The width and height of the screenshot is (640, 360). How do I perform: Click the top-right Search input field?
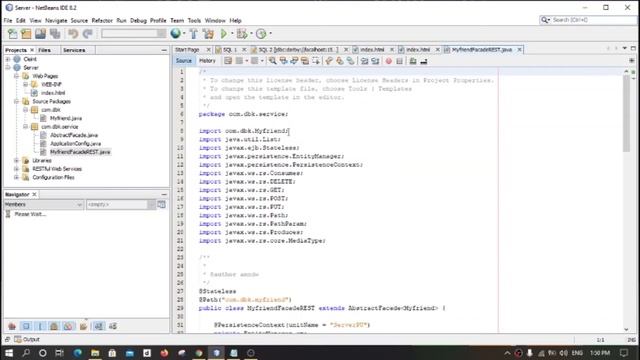pos(587,20)
